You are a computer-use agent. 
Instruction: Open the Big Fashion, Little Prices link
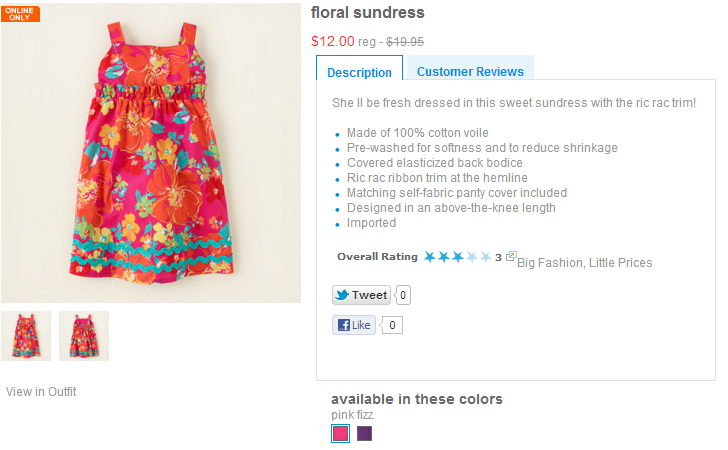[x=584, y=263]
